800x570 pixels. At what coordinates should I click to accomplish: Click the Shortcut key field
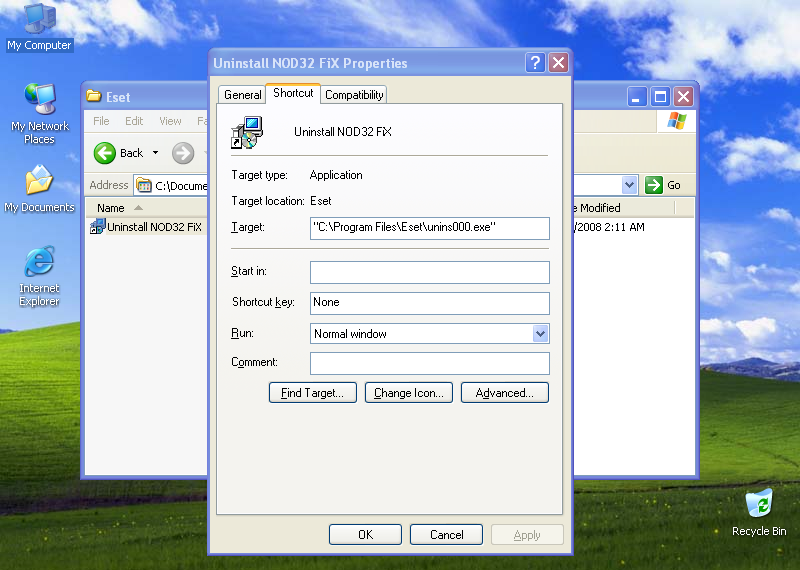pyautogui.click(x=430, y=303)
